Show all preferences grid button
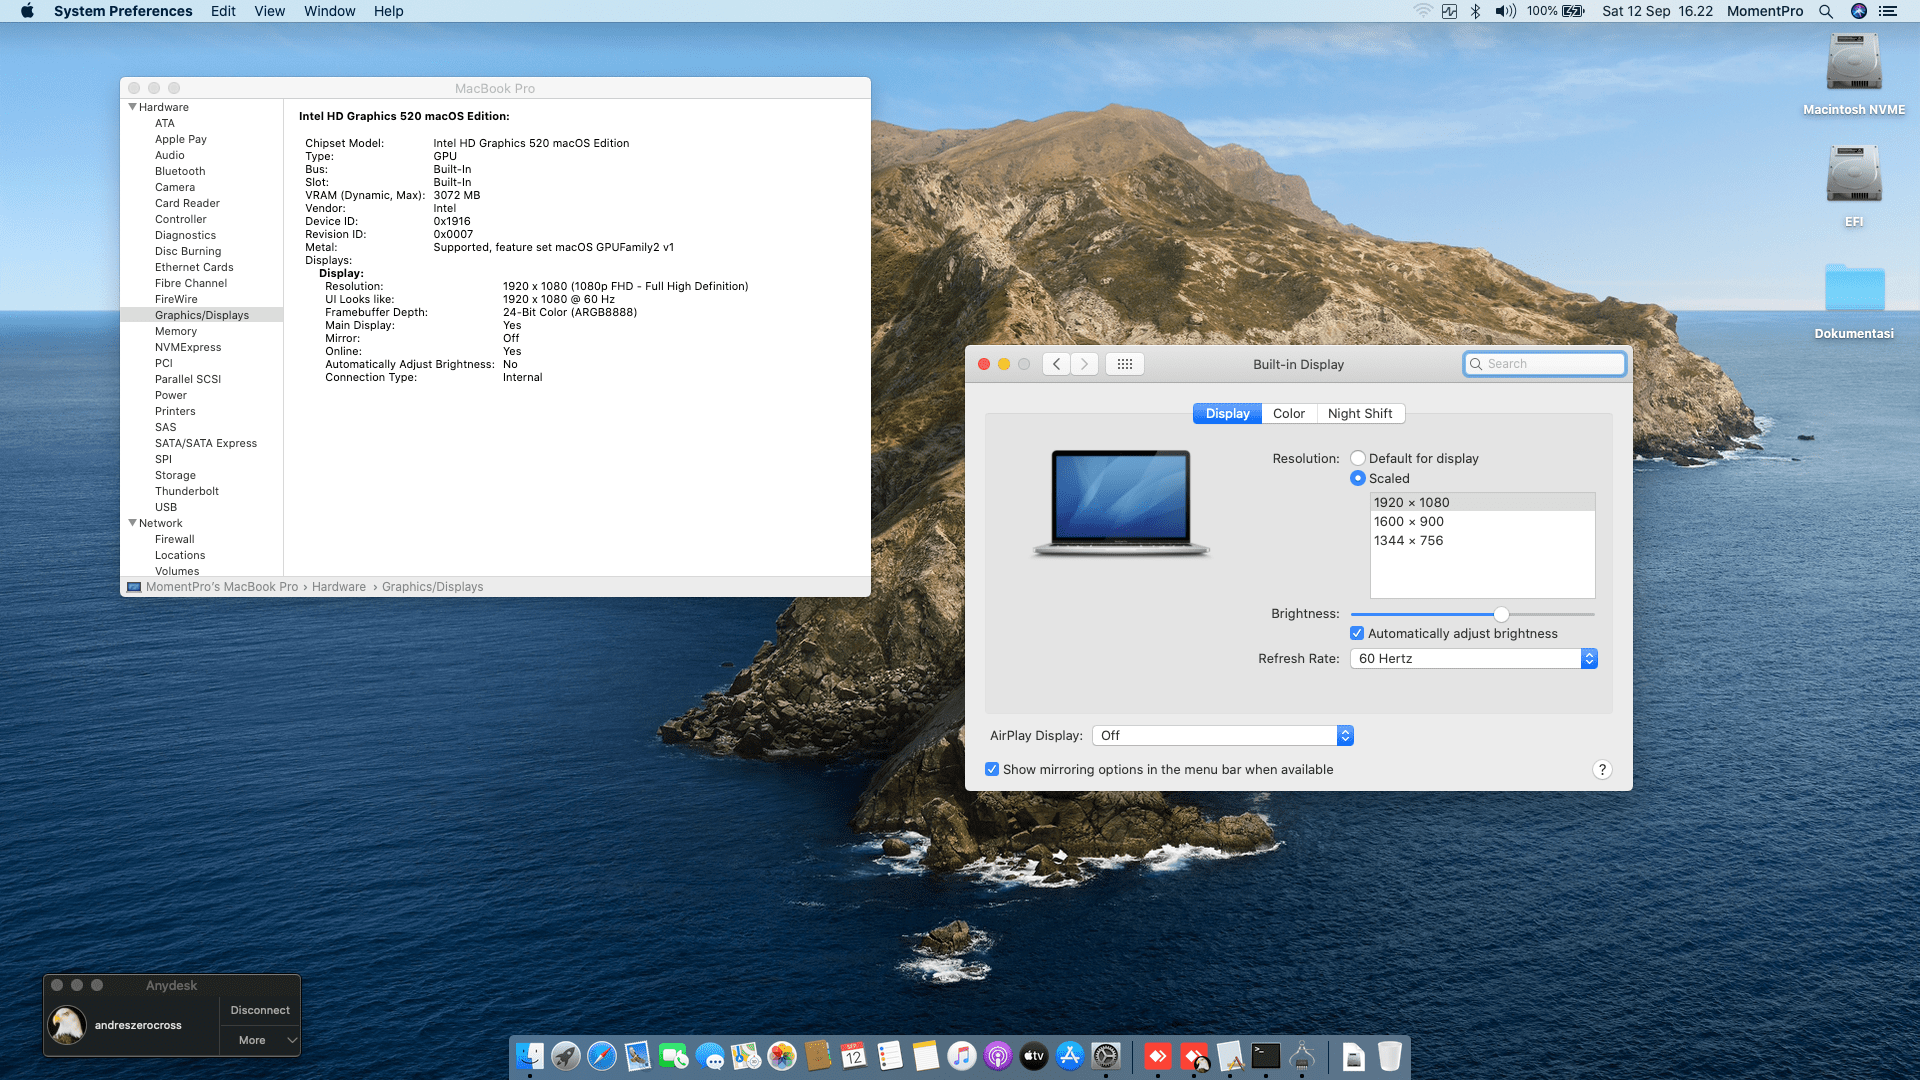Viewport: 1920px width, 1080px height. pos(1125,364)
